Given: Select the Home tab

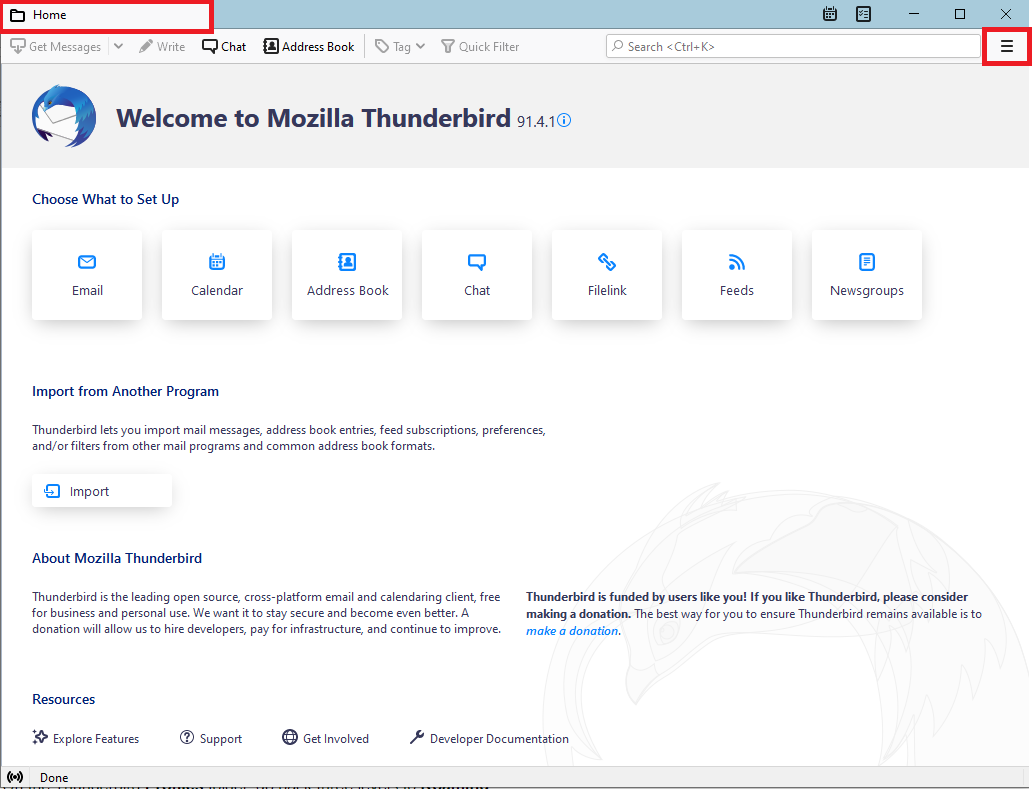Looking at the screenshot, I should (x=107, y=15).
